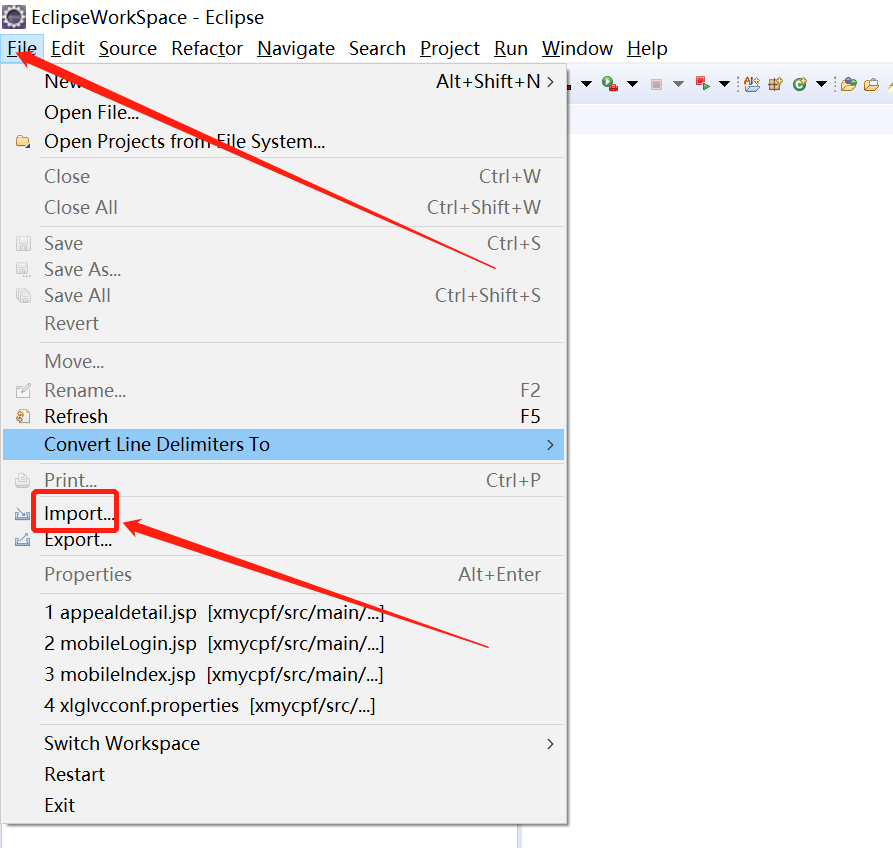The width and height of the screenshot is (893, 848).
Task: Click the New Java Class toolbar icon
Action: [x=800, y=84]
